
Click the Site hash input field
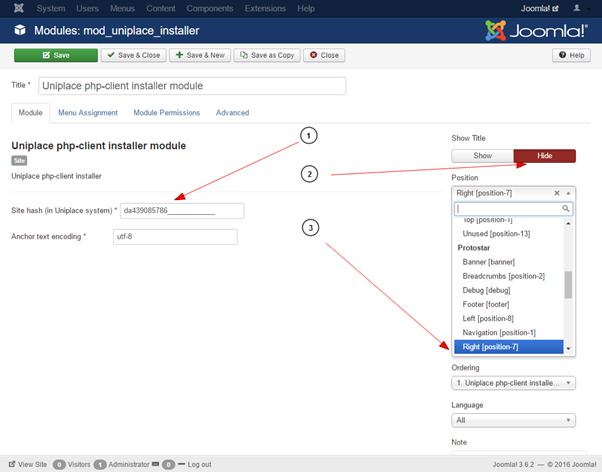coord(182,211)
